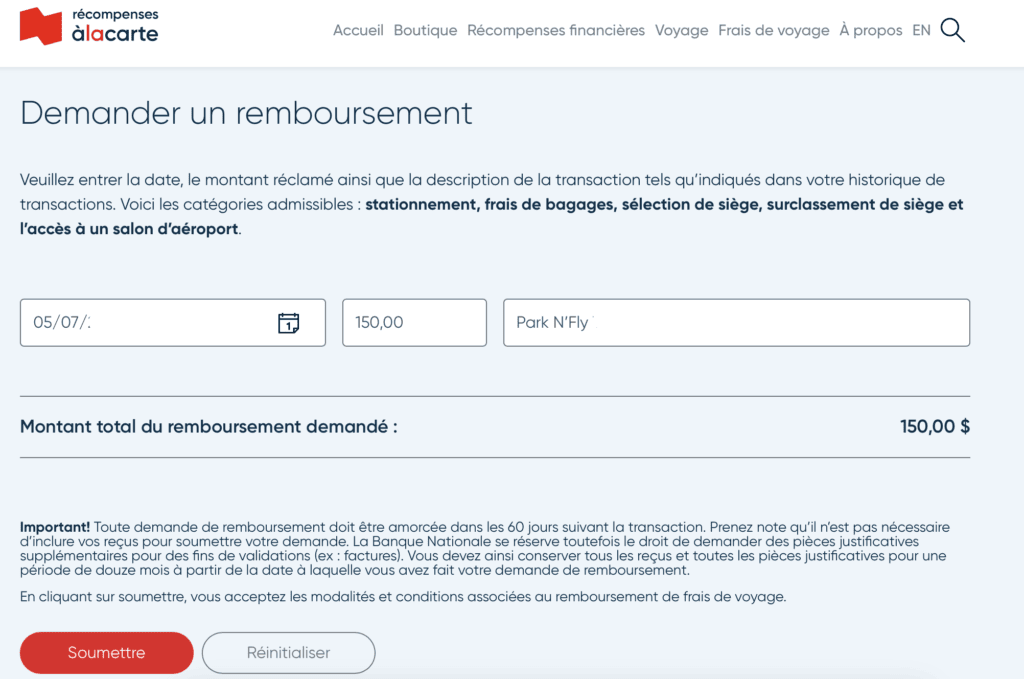Click the Park N'Fly description field

(736, 323)
